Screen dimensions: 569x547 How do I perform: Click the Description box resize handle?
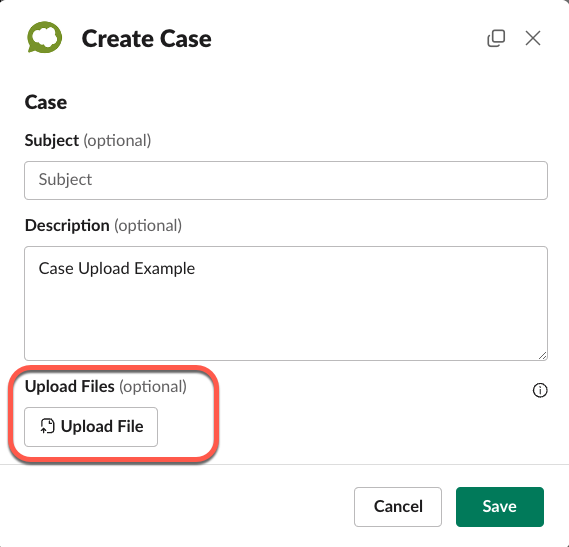[543, 356]
